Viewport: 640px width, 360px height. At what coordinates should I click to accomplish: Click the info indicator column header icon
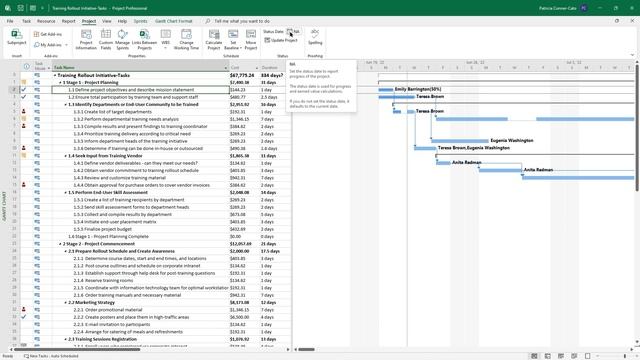pyautogui.click(x=27, y=67)
